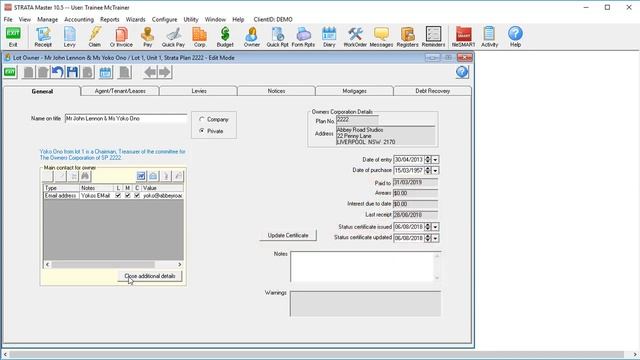The height and width of the screenshot is (360, 640).
Task: Toggle the C checkbox for Email address row
Action: [137, 196]
